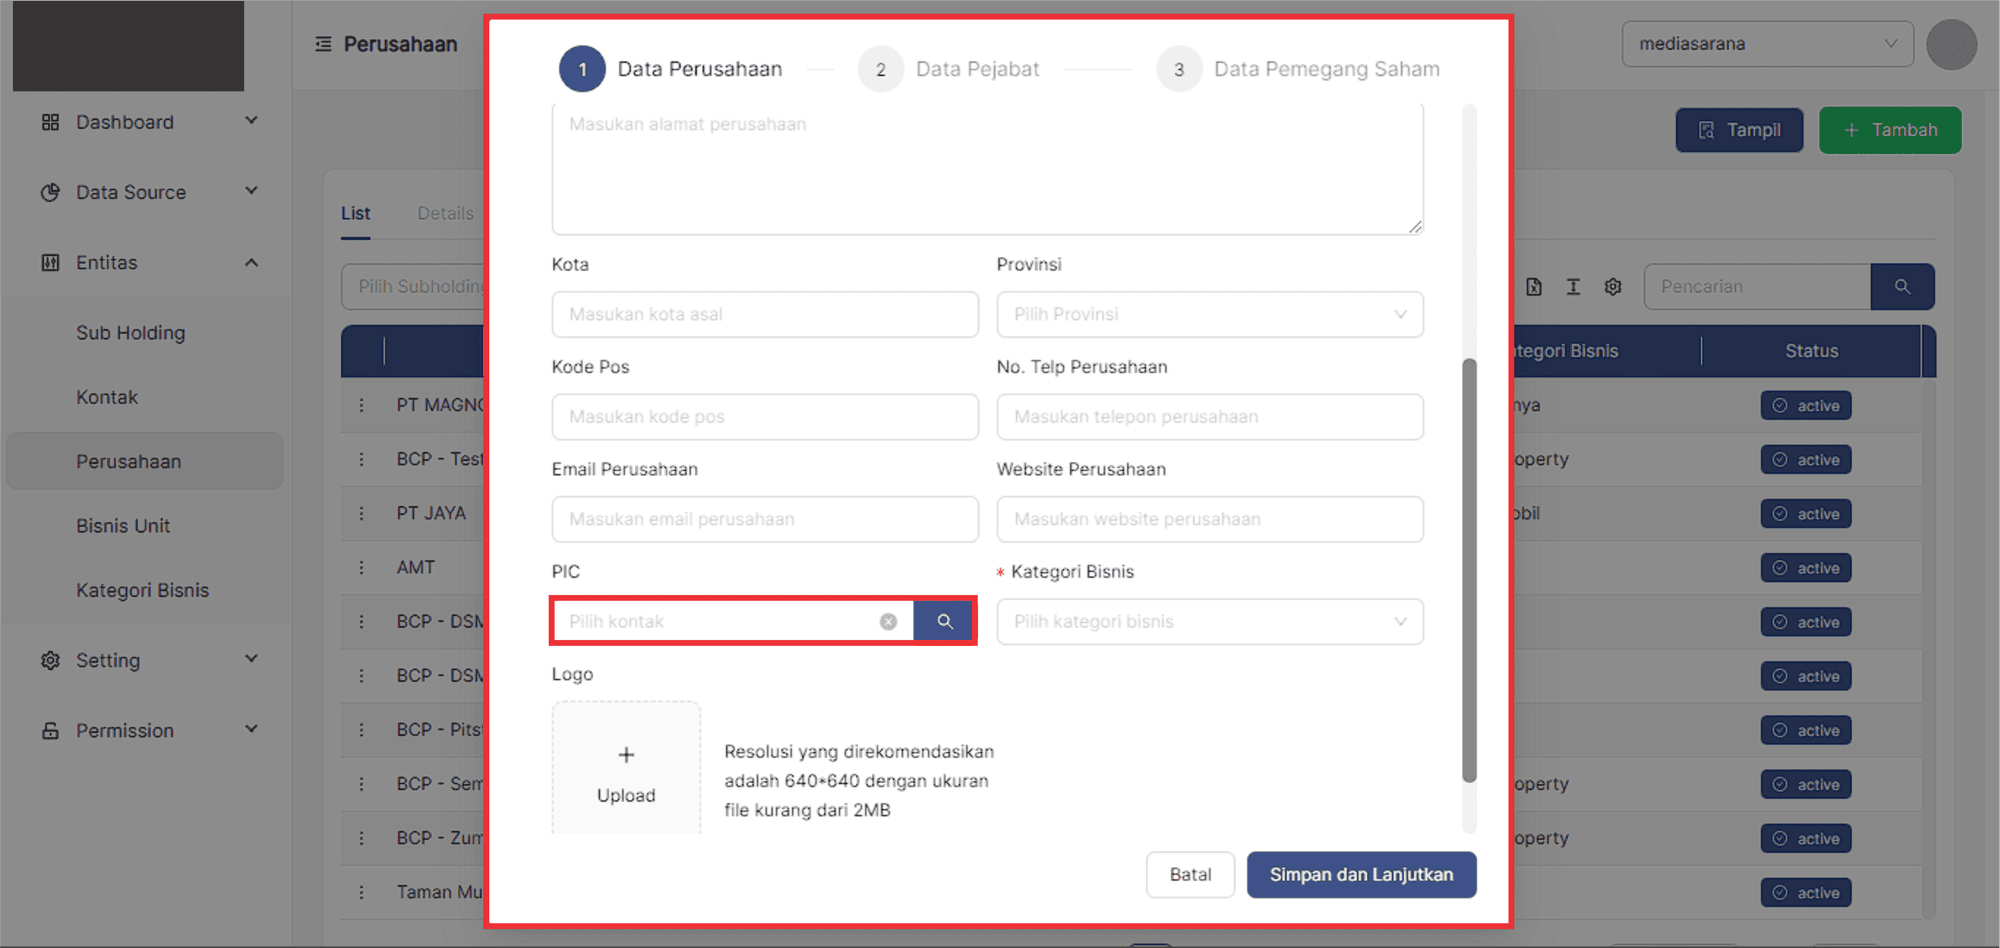Collapse the Entitas sidebar section
The width and height of the screenshot is (2000, 948).
click(251, 262)
